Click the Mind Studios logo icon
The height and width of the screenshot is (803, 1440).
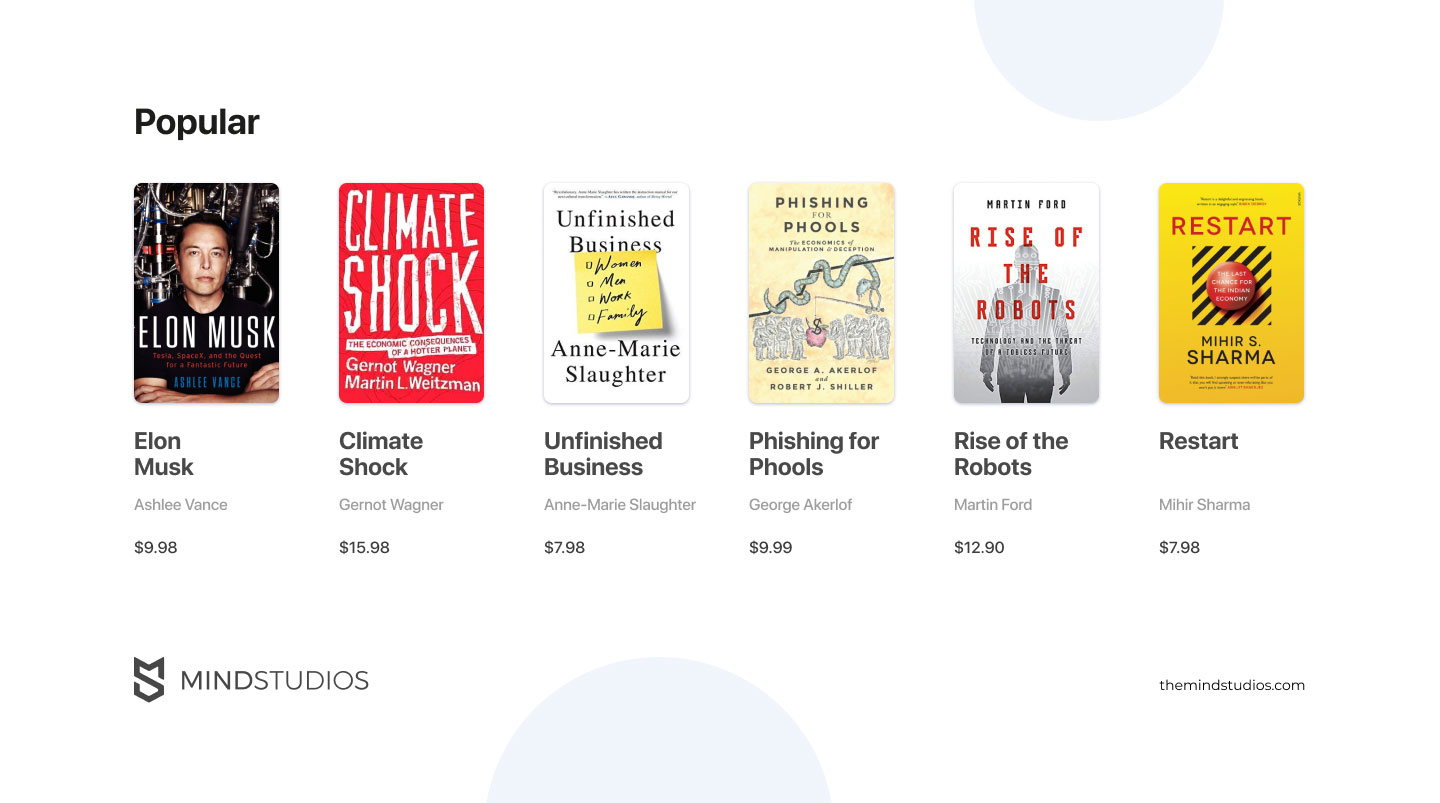point(149,679)
